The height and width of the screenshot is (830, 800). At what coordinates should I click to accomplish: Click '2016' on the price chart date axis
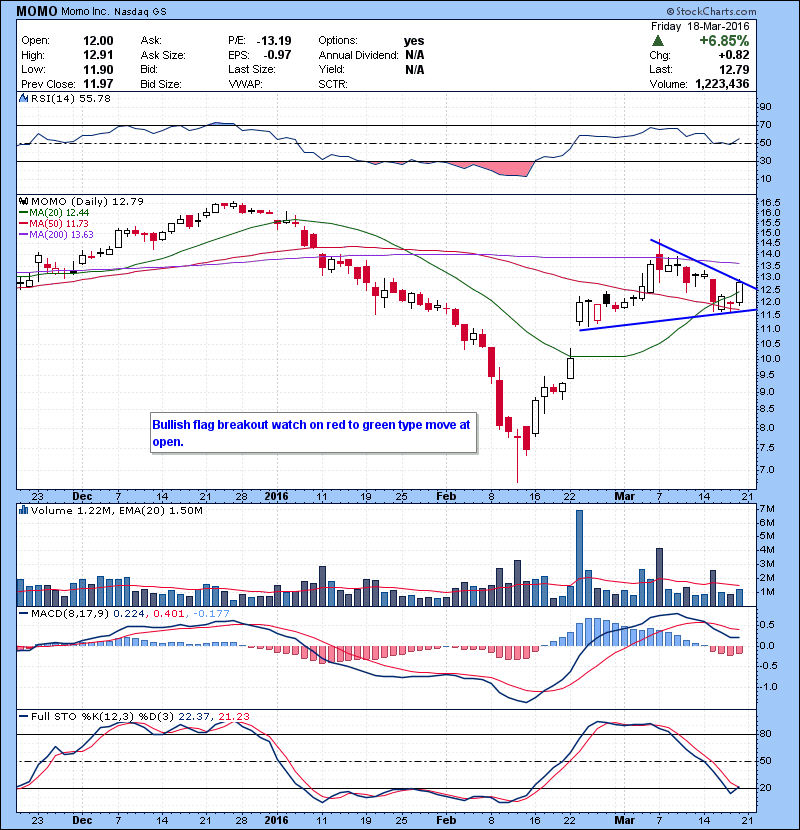(276, 497)
